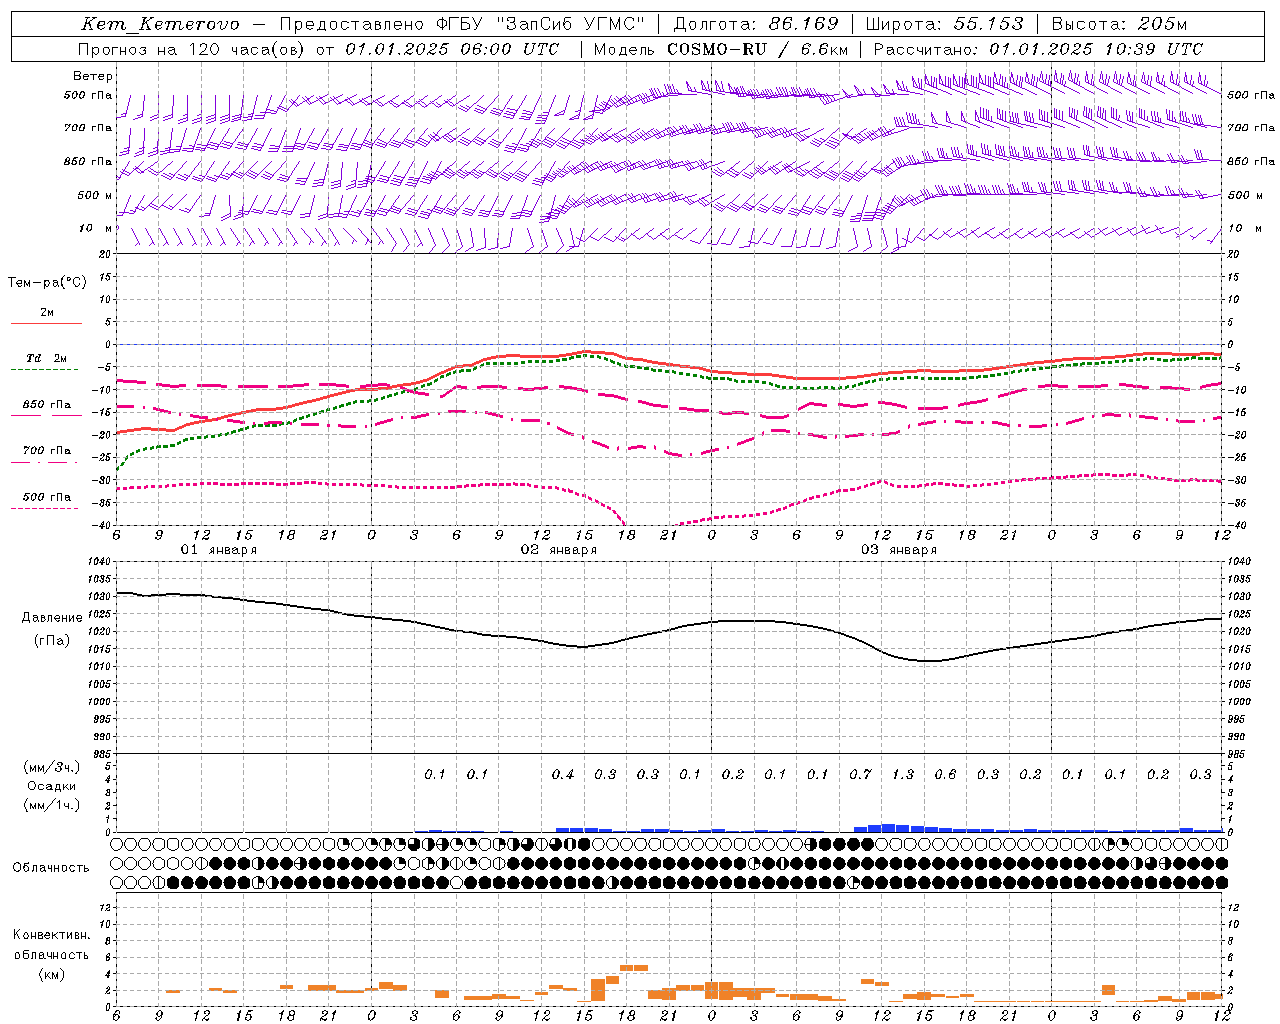The width and height of the screenshot is (1280, 1024).
Task: Click the 'Облачность' cloud cover label
Action: coord(51,867)
